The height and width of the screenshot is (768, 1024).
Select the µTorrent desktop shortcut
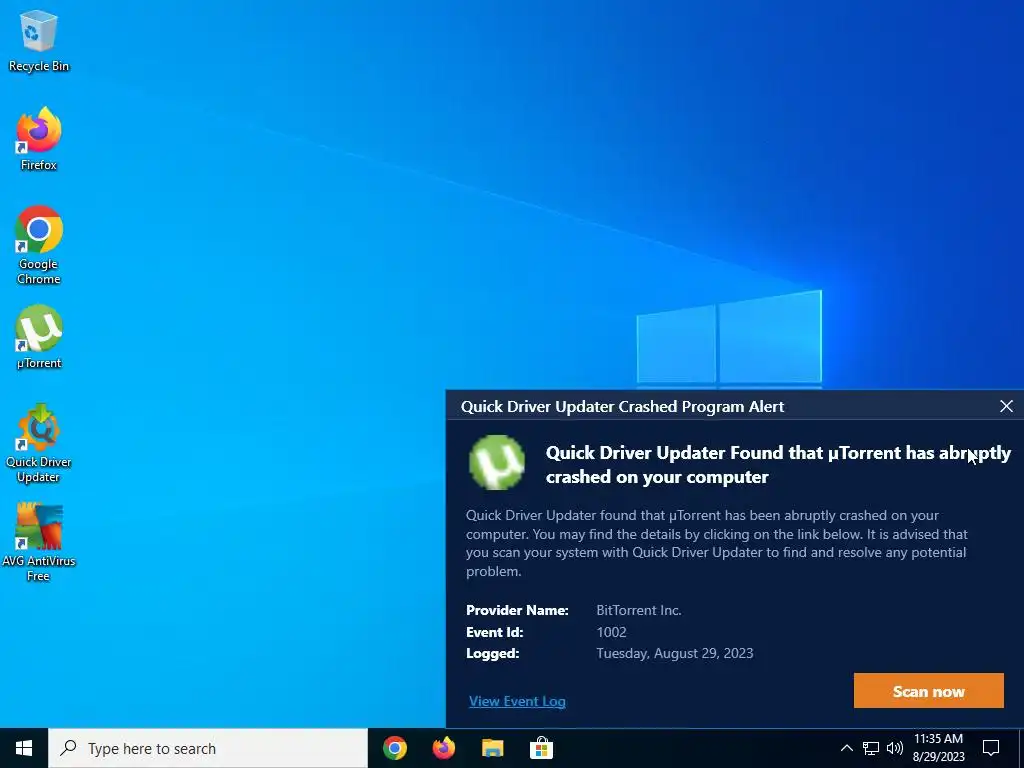(x=39, y=337)
